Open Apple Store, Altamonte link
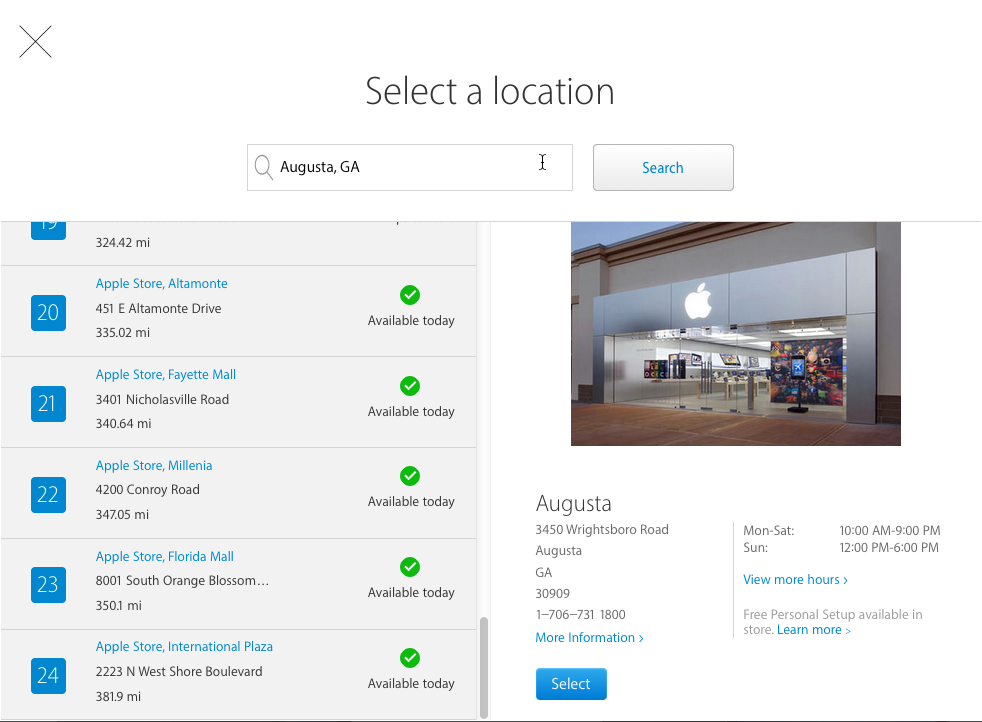The width and height of the screenshot is (982, 722). pos(162,284)
